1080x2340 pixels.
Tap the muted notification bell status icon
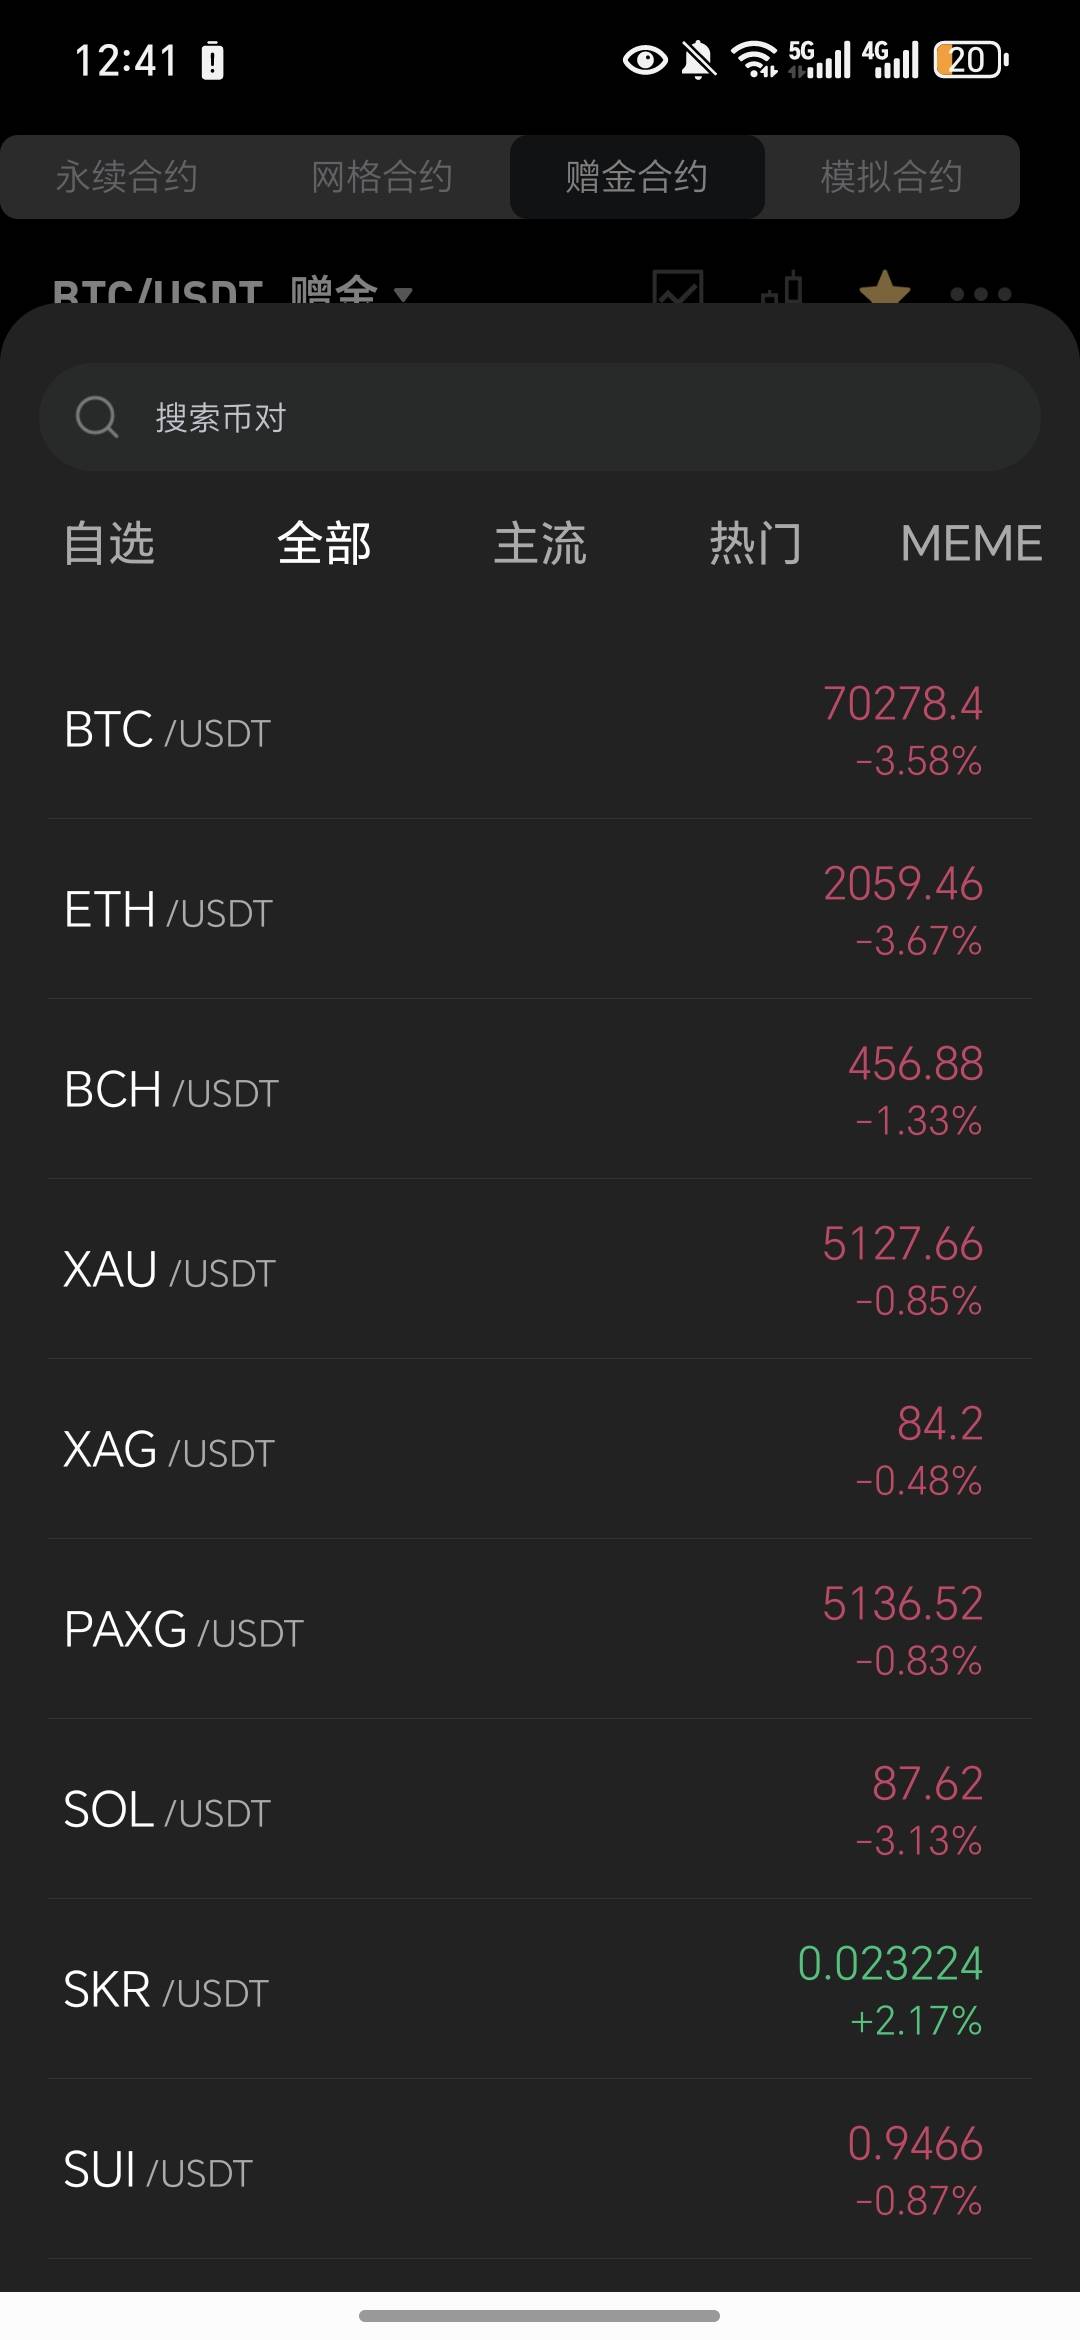tap(699, 60)
